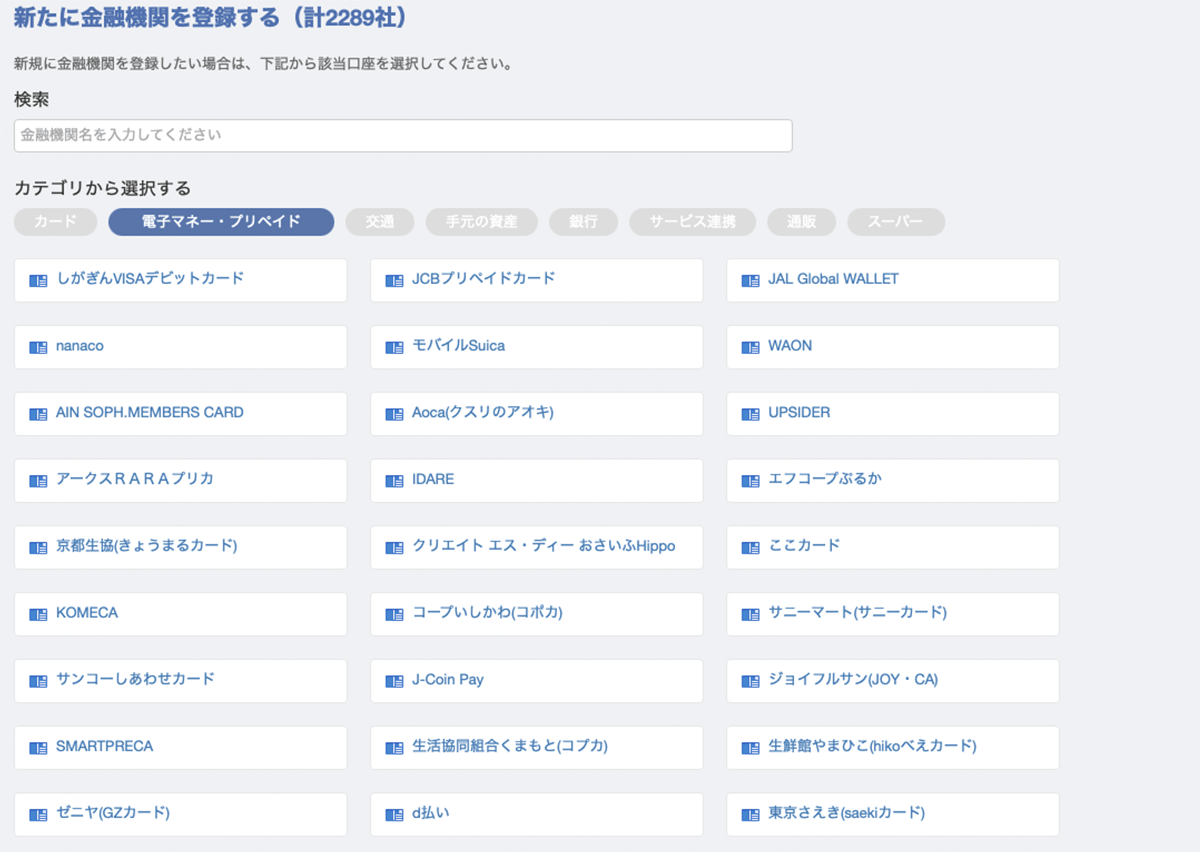Screen dimensions: 1200x852
Task: Click the icon beside AIN SOPH.MEMBERS CARD
Action: coord(39,414)
